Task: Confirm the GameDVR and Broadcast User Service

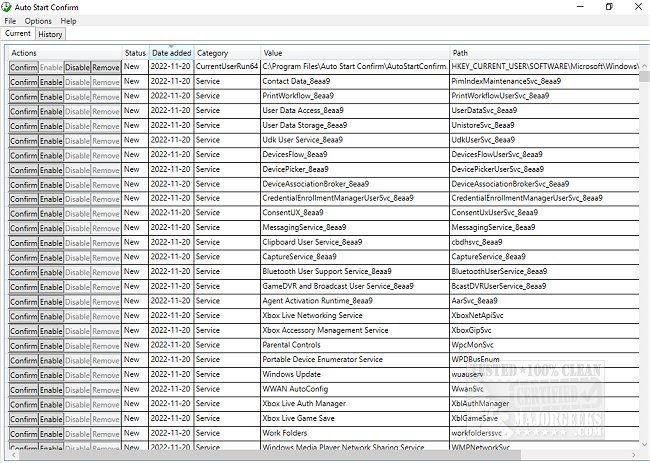Action: pos(24,287)
